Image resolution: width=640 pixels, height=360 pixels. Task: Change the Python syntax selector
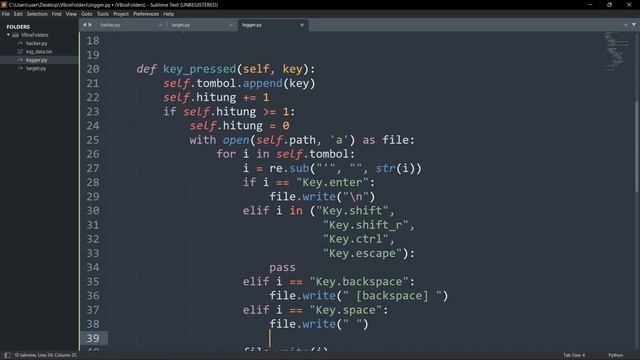click(x=616, y=355)
